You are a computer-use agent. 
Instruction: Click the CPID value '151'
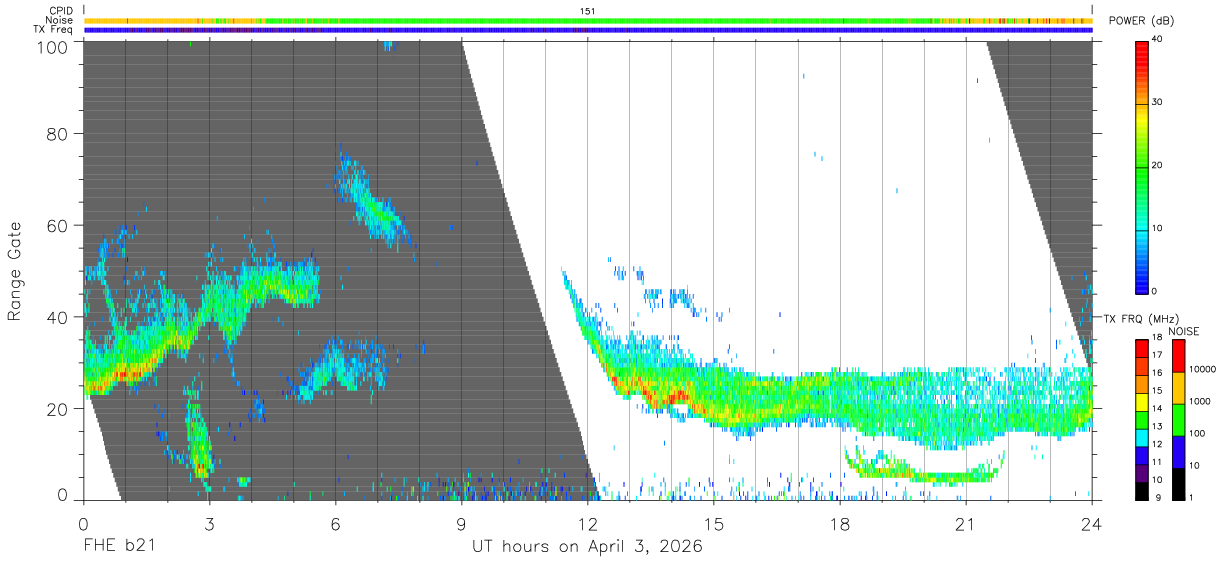587,11
